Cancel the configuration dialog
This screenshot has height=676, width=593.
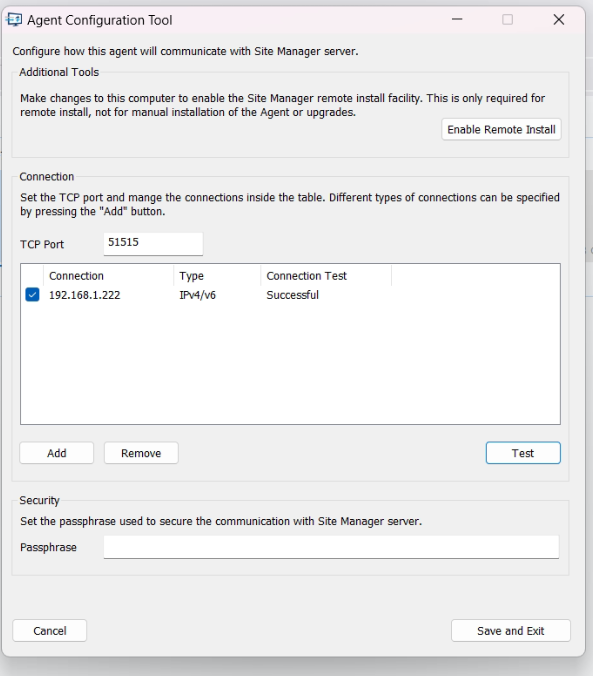(x=50, y=631)
